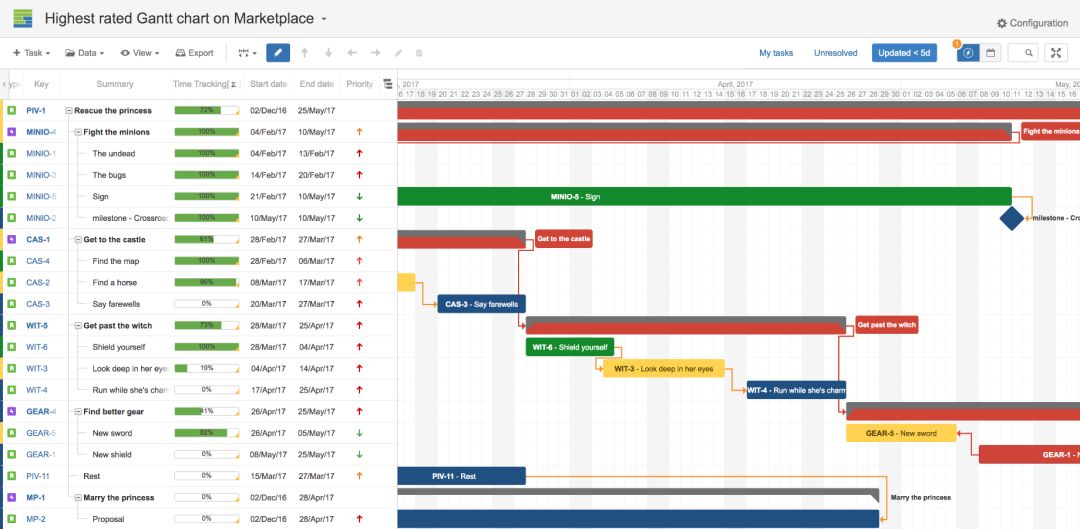
Task: Click orange priority arrow for Get to the castle
Action: 360,240
